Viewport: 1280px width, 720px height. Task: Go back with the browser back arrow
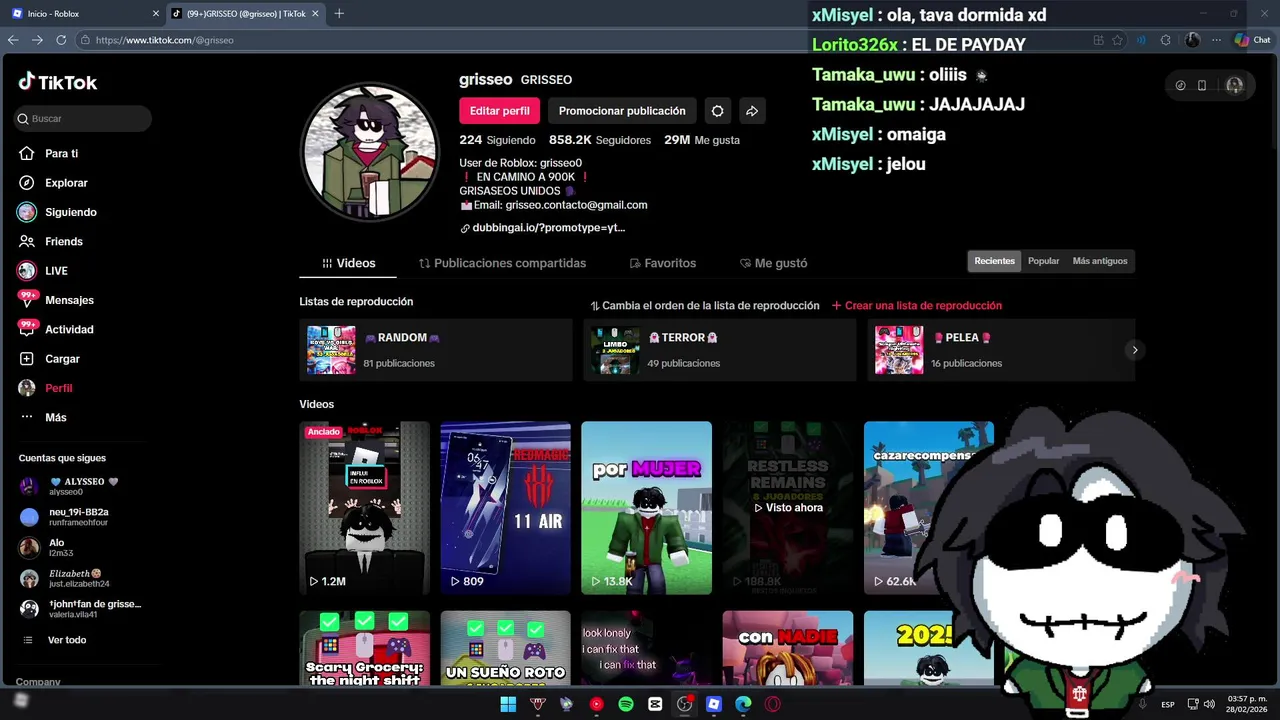pyautogui.click(x=13, y=40)
